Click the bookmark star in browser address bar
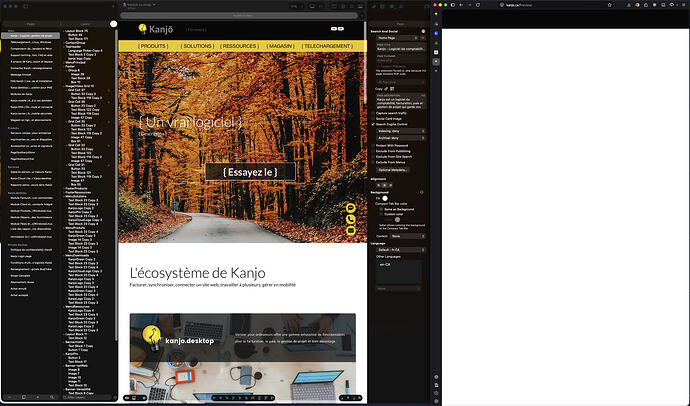Image resolution: width=690 pixels, height=406 pixels. pyautogui.click(x=609, y=5)
